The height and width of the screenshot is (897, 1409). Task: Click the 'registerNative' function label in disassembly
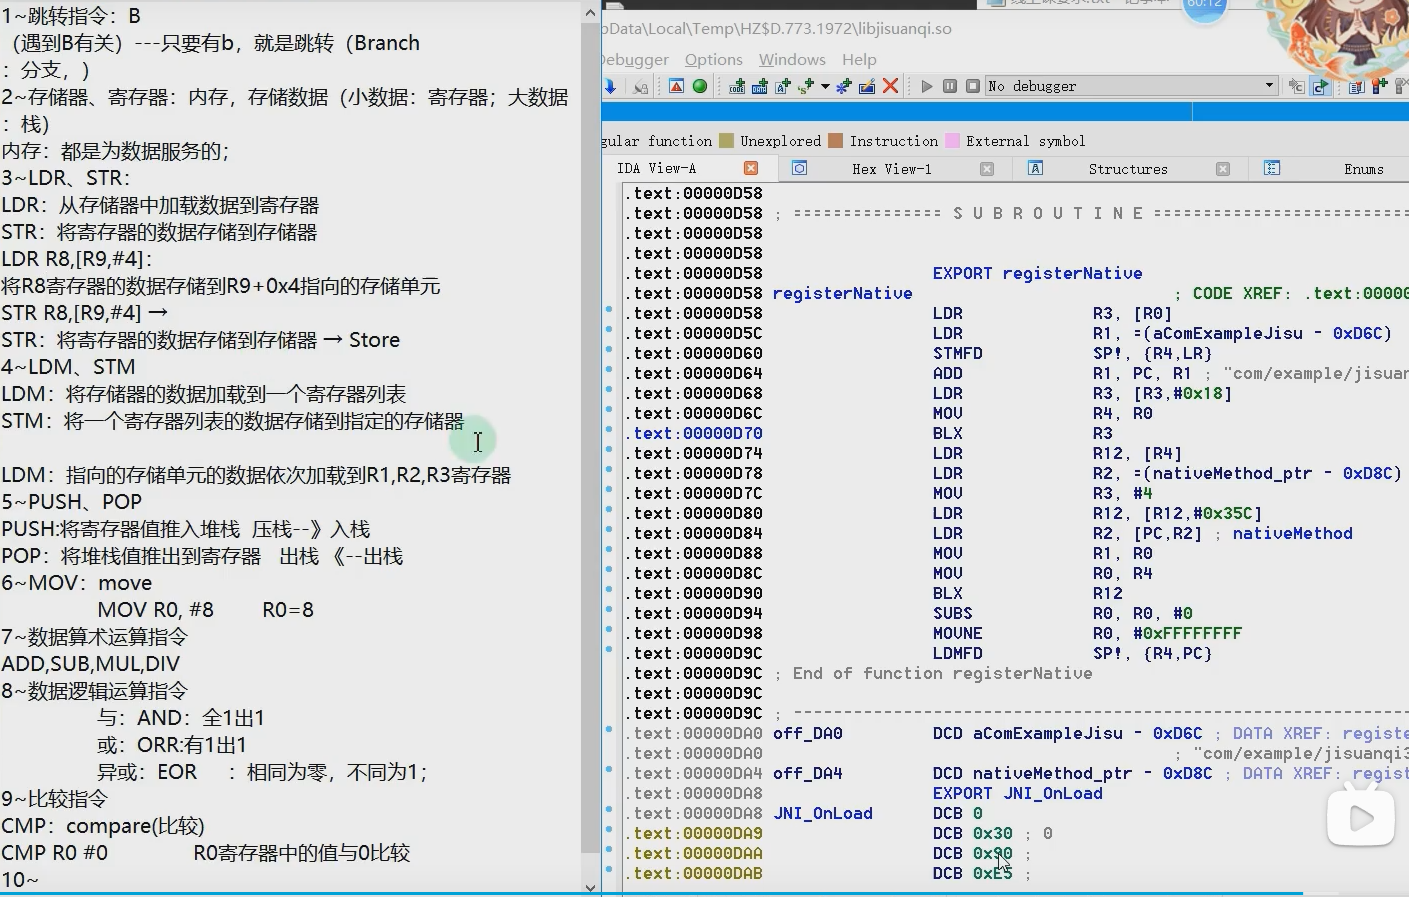(842, 293)
